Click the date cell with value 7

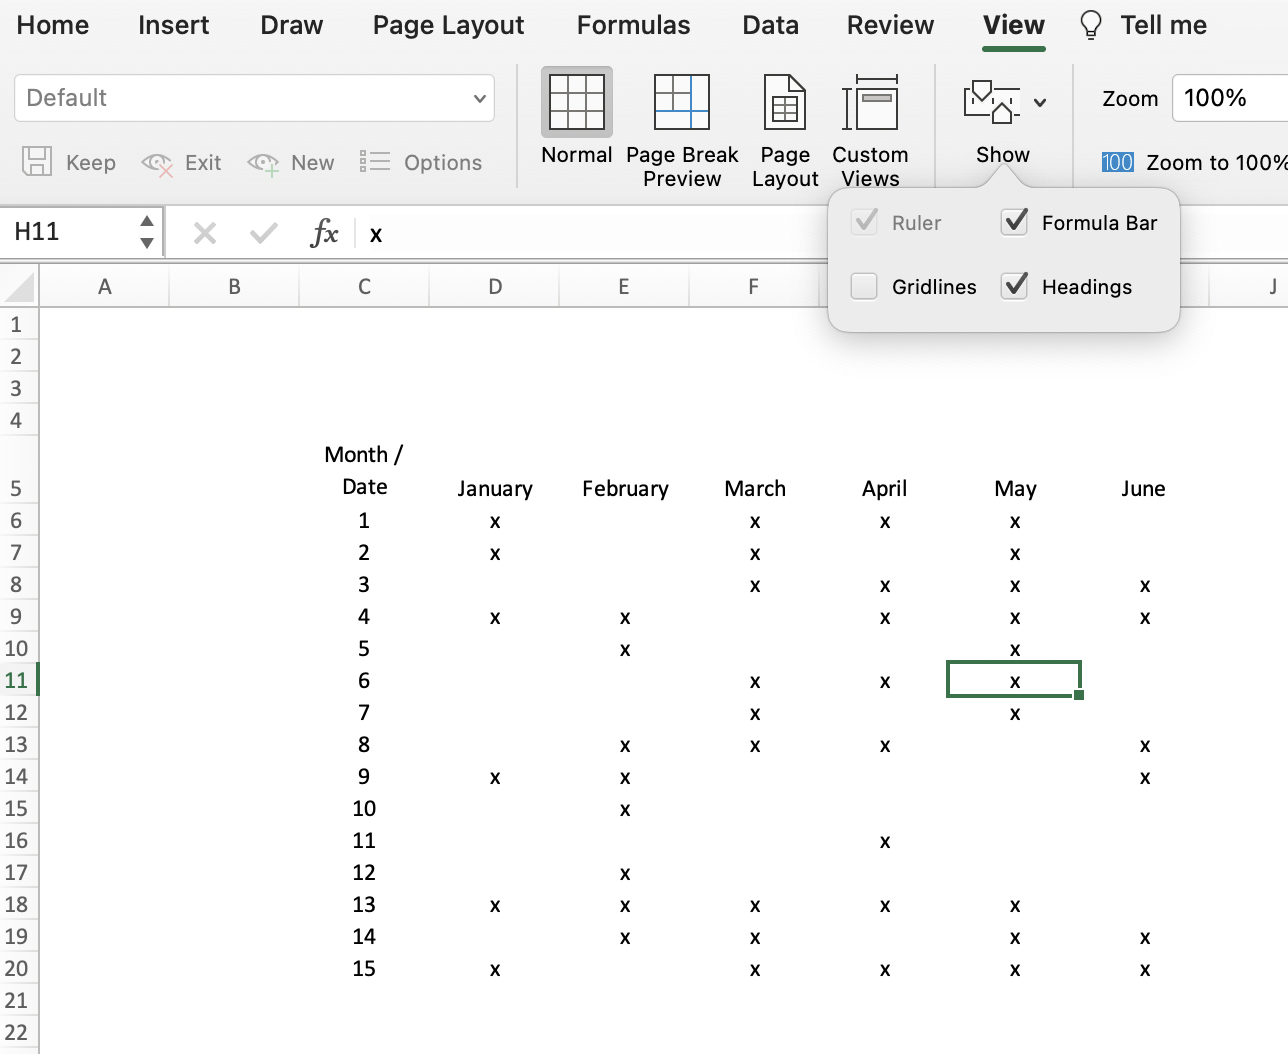tap(364, 712)
